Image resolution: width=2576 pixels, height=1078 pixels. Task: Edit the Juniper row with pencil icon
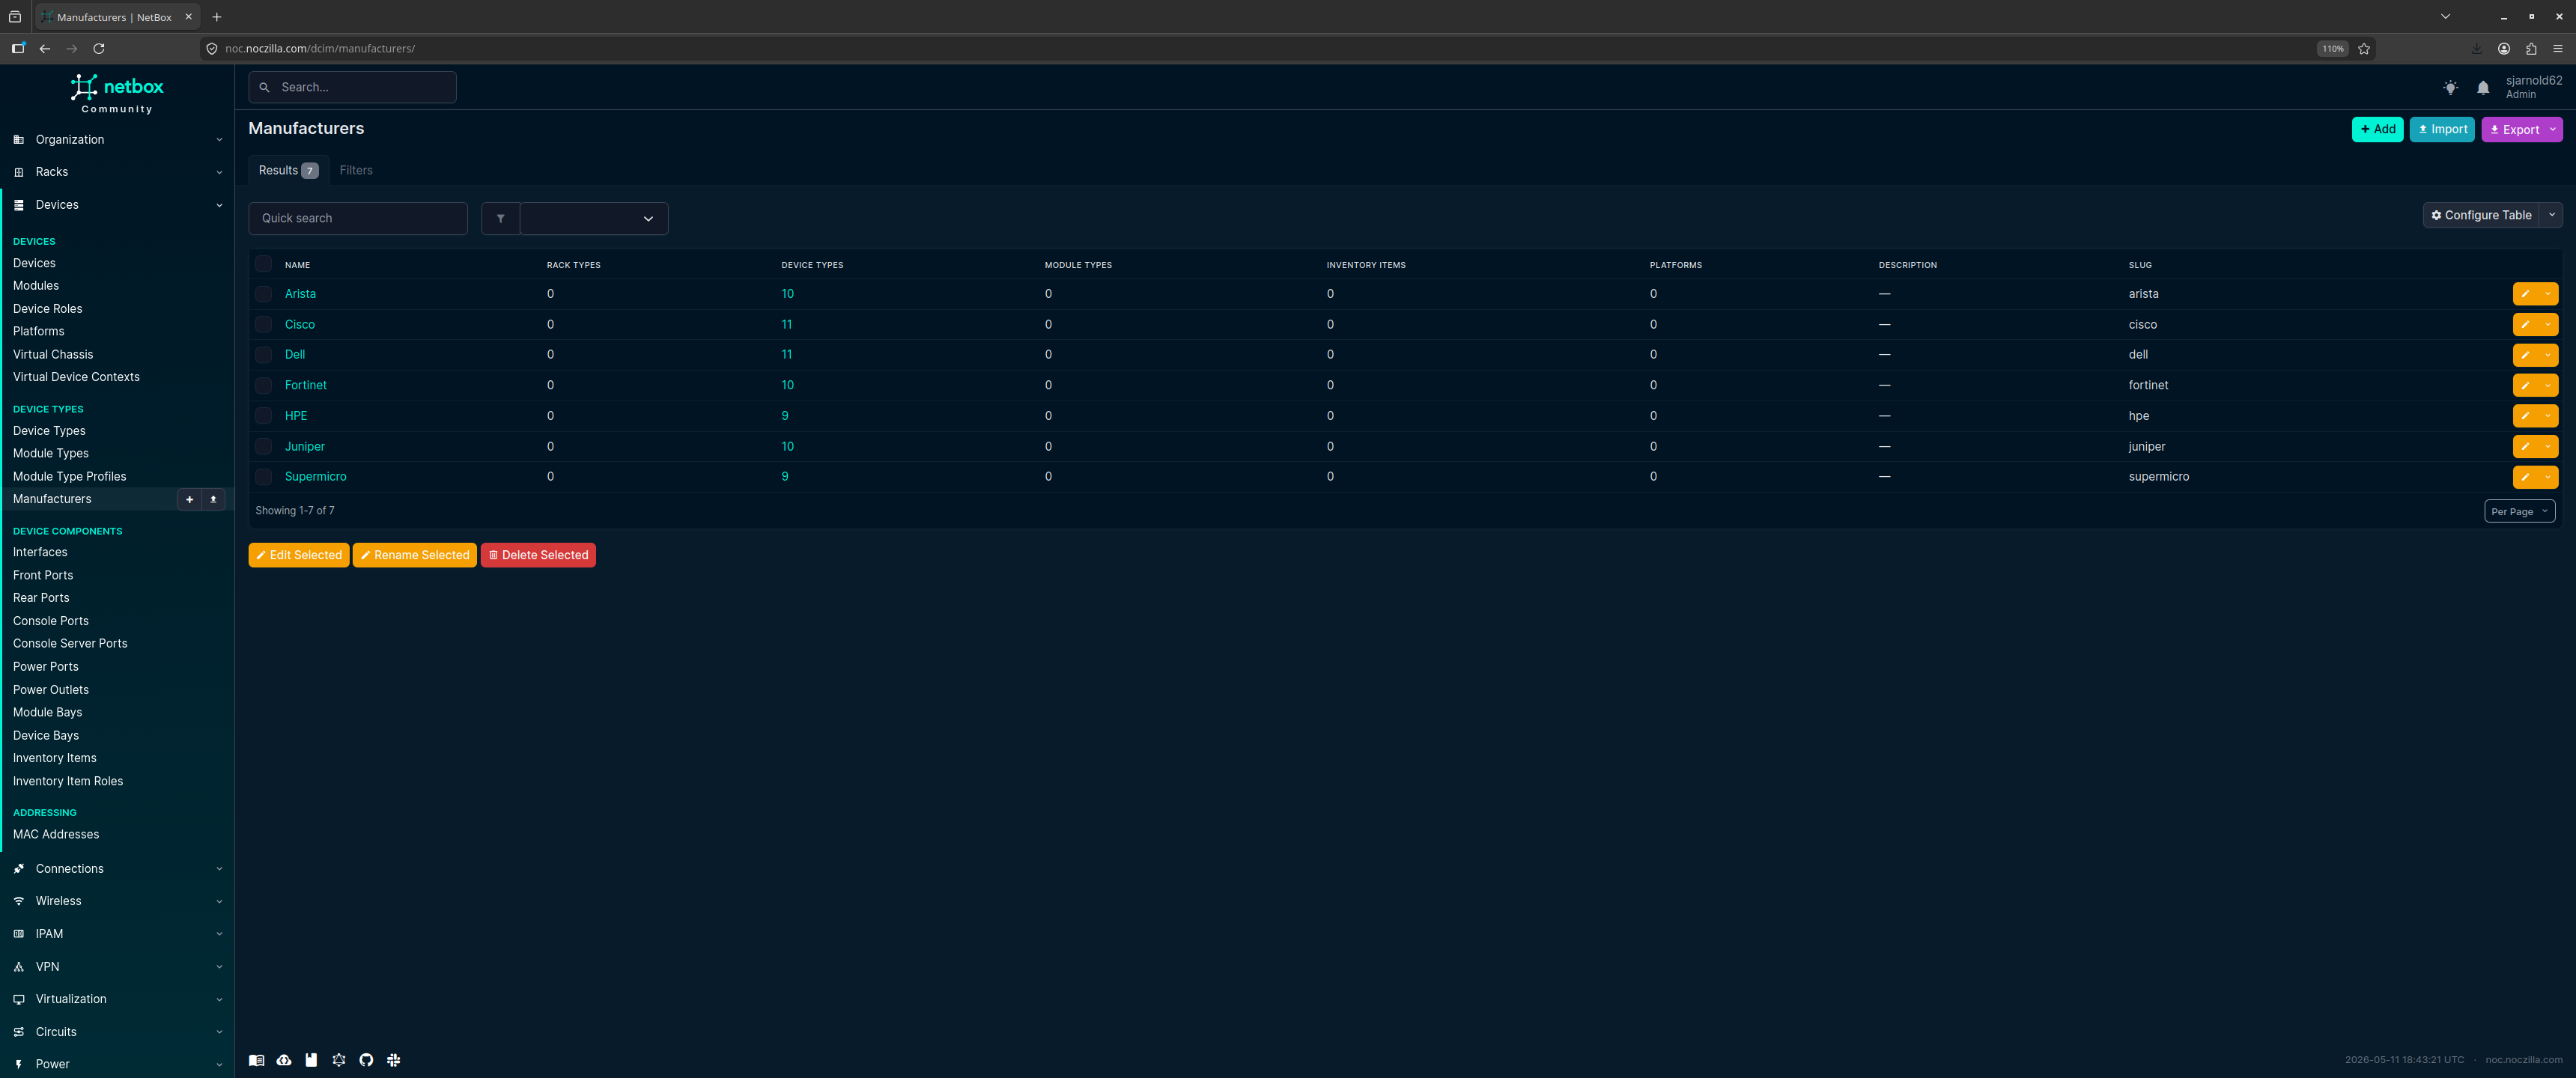coord(2525,446)
